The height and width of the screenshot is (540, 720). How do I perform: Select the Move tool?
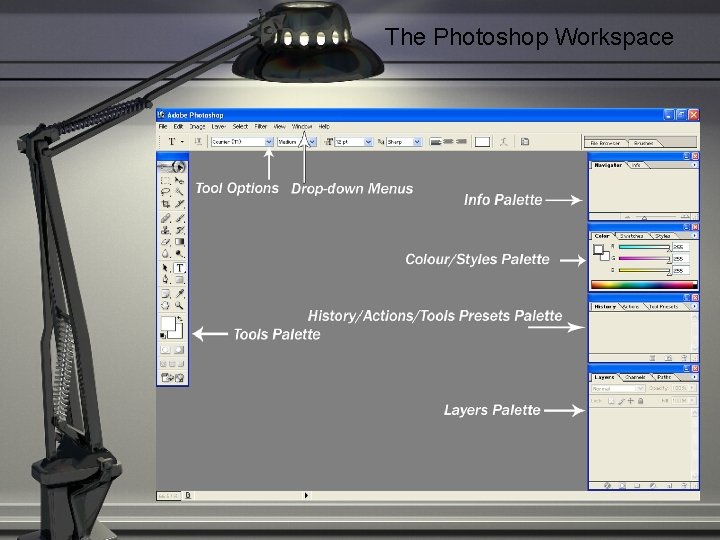[179, 180]
